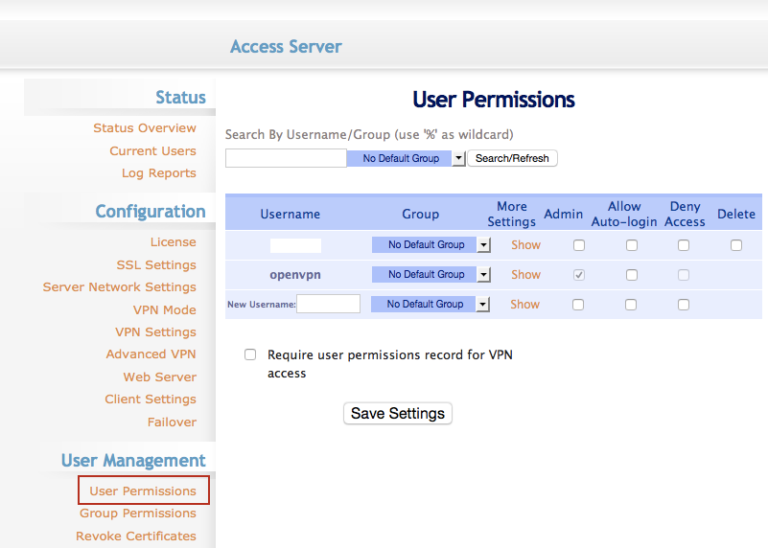Click the Username column header
Image resolution: width=768 pixels, height=548 pixels.
(x=290, y=214)
